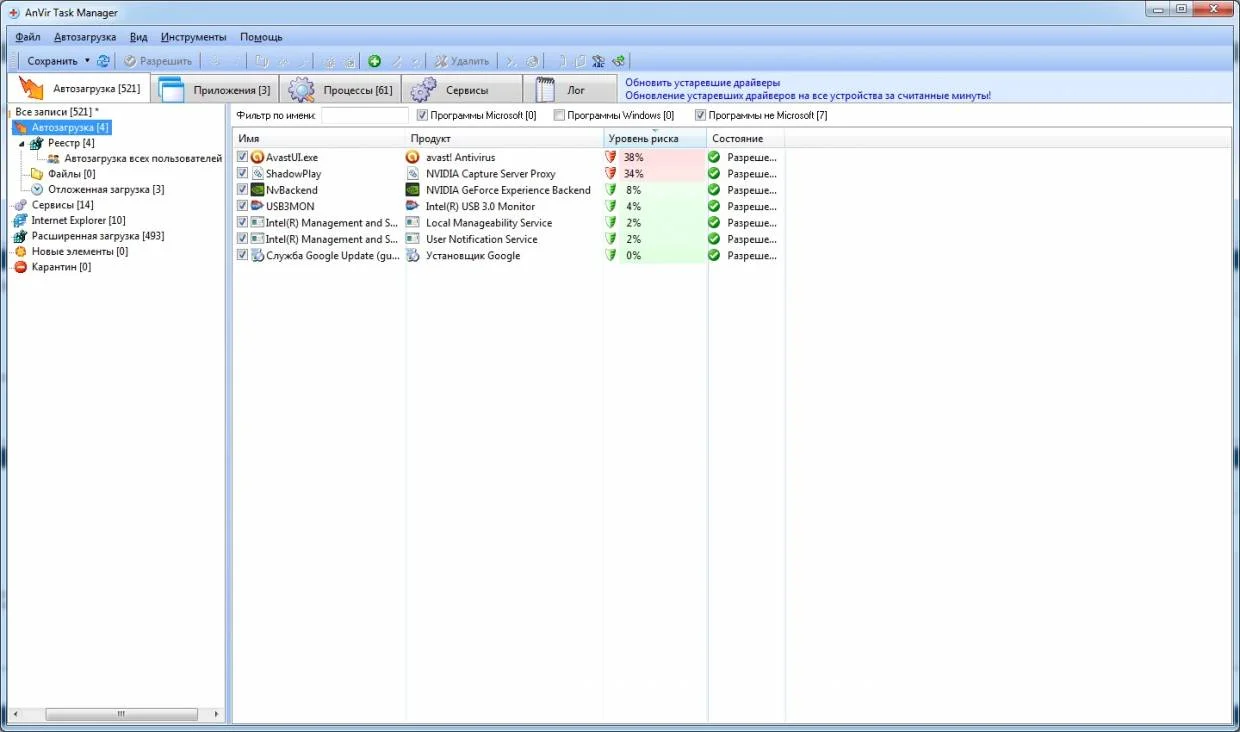Click the Сервисы gears icon in tree
1240x732 pixels.
coord(20,205)
